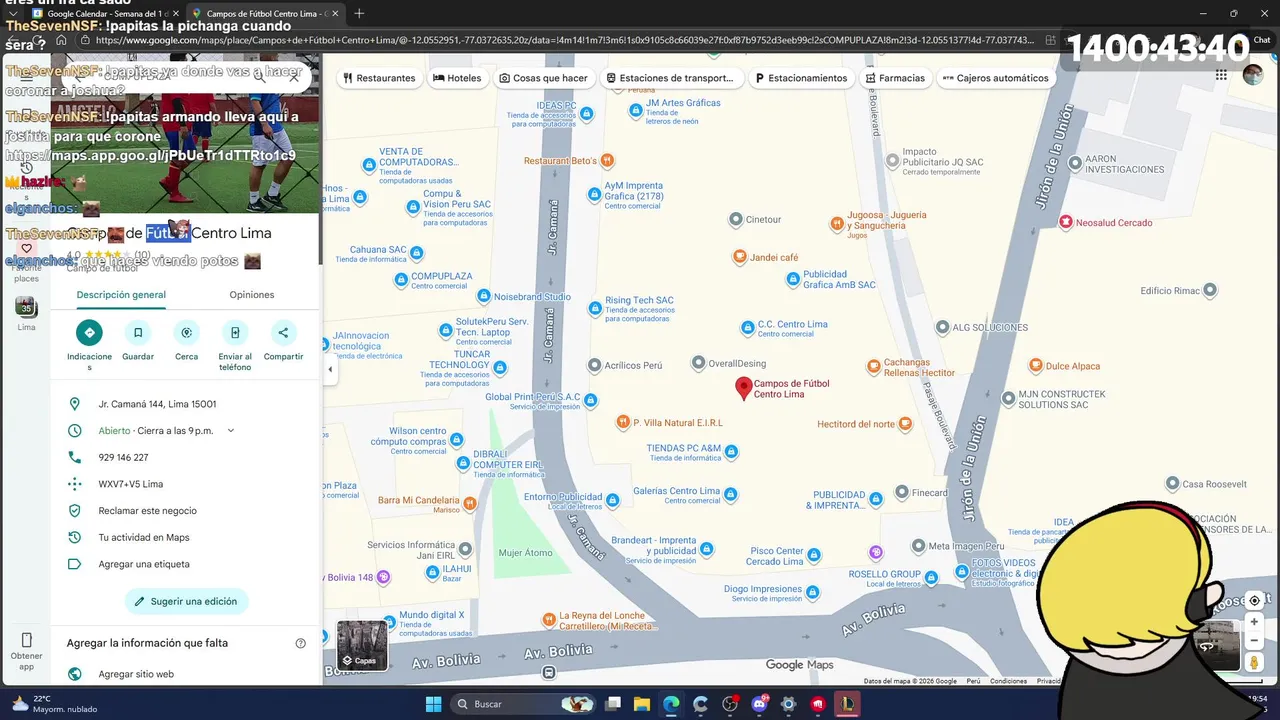Screen dimensions: 1280x720
Task: Click the Casa Roosevelt map marker
Action: [1173, 484]
